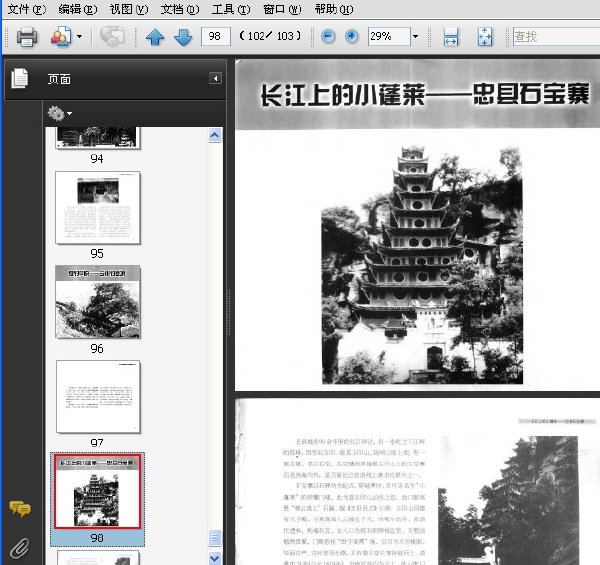Open the 工具 menu

pyautogui.click(x=231, y=9)
